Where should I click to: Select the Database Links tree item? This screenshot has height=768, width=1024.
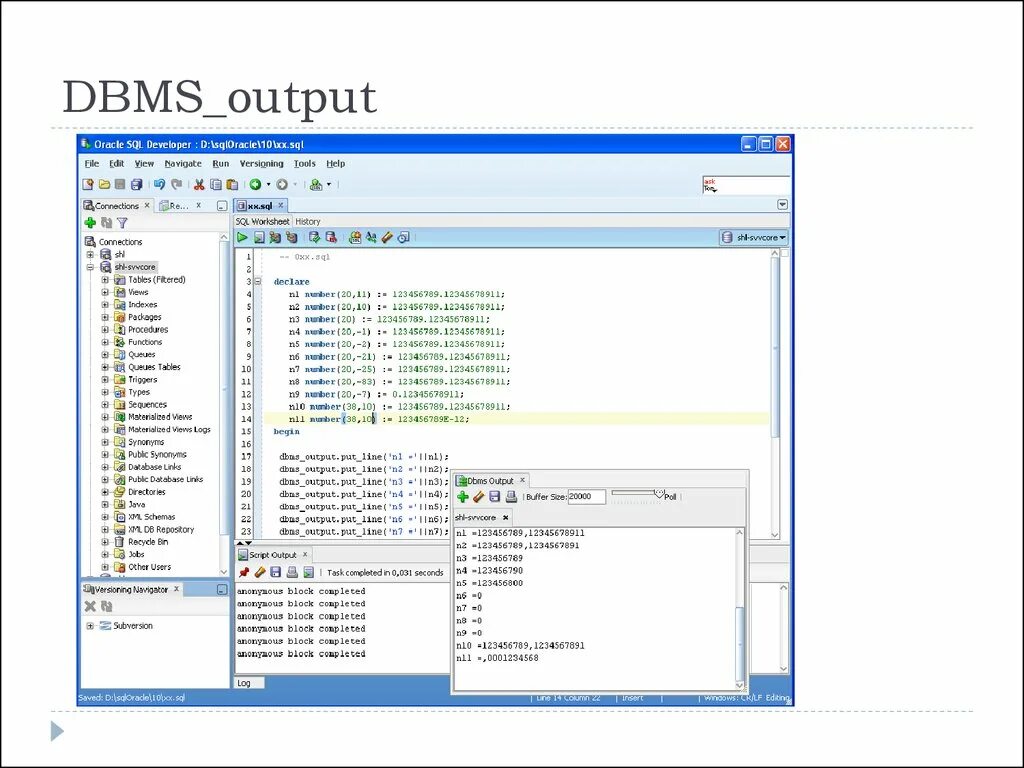point(154,467)
